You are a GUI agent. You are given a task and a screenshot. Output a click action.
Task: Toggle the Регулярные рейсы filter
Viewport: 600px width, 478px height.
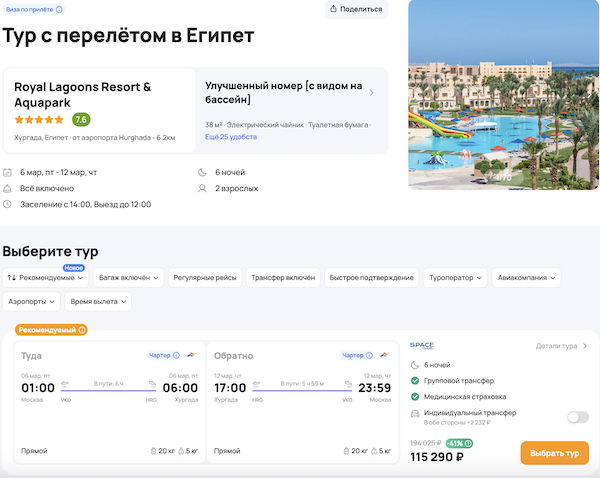(205, 277)
